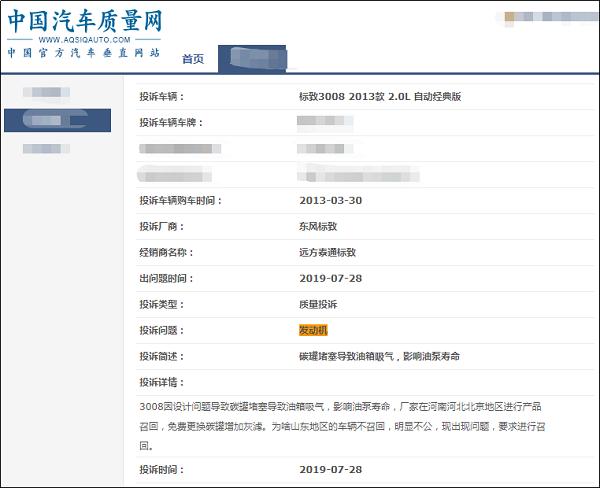Click the WWW.AQSIQAUTO.COM address text
Viewport: 600px width, 488px height.
click(x=85, y=39)
